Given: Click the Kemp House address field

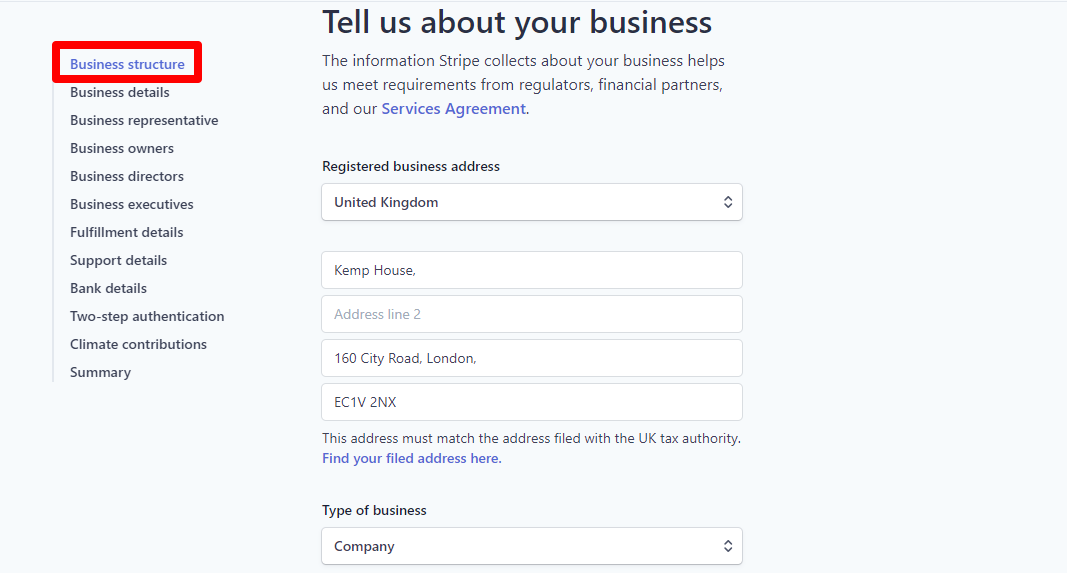Looking at the screenshot, I should (531, 270).
